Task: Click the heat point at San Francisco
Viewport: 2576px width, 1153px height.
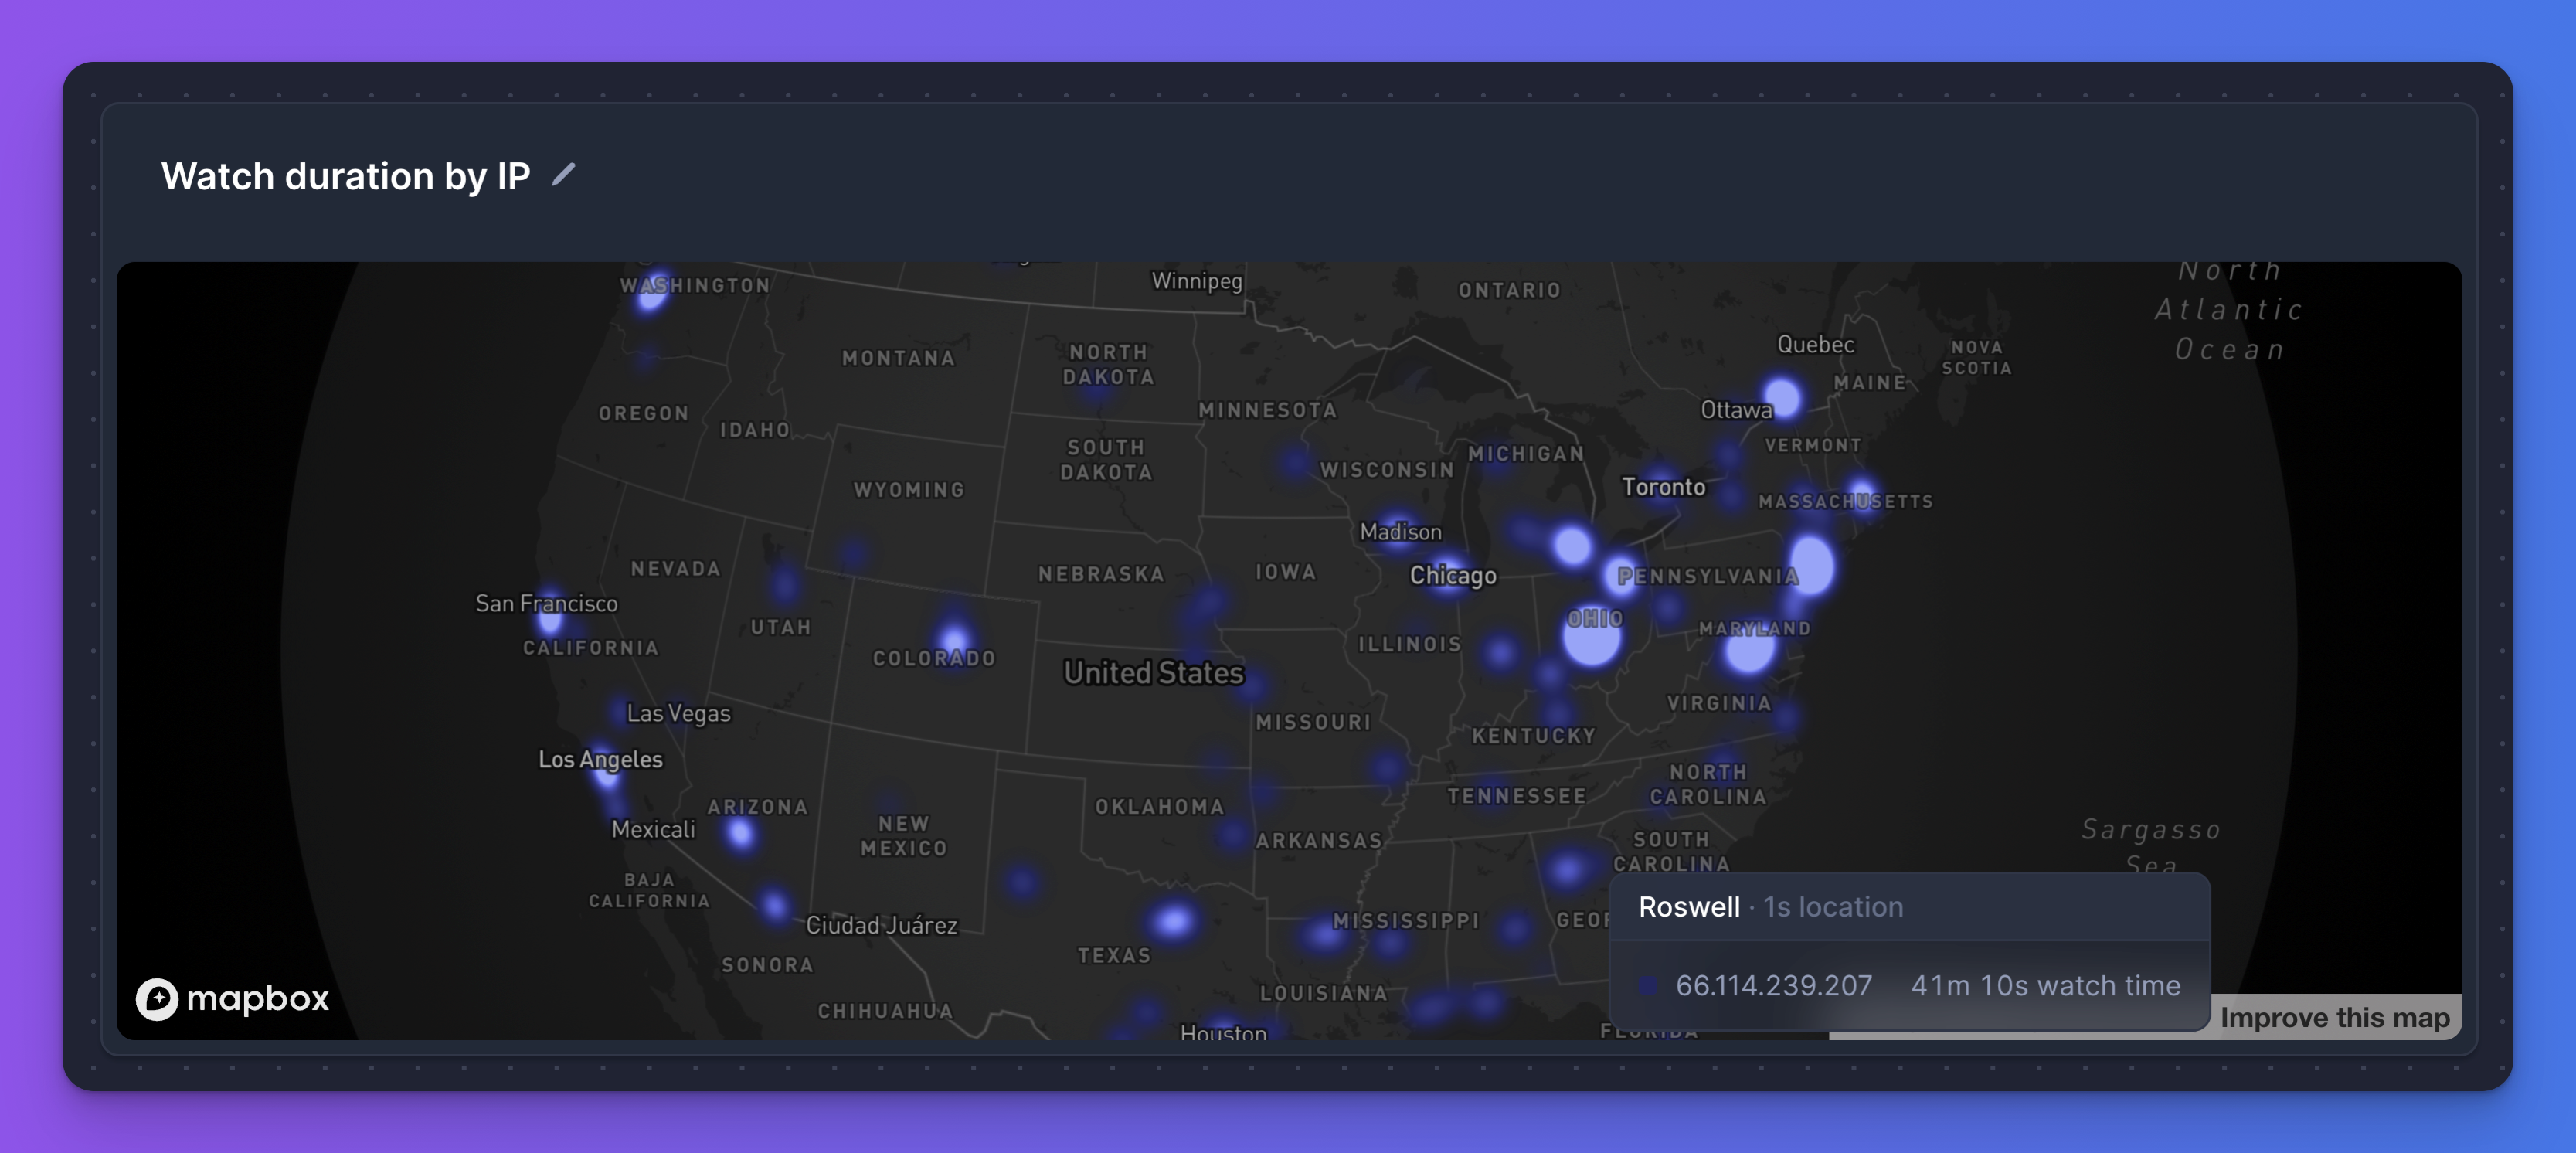Action: point(550,619)
